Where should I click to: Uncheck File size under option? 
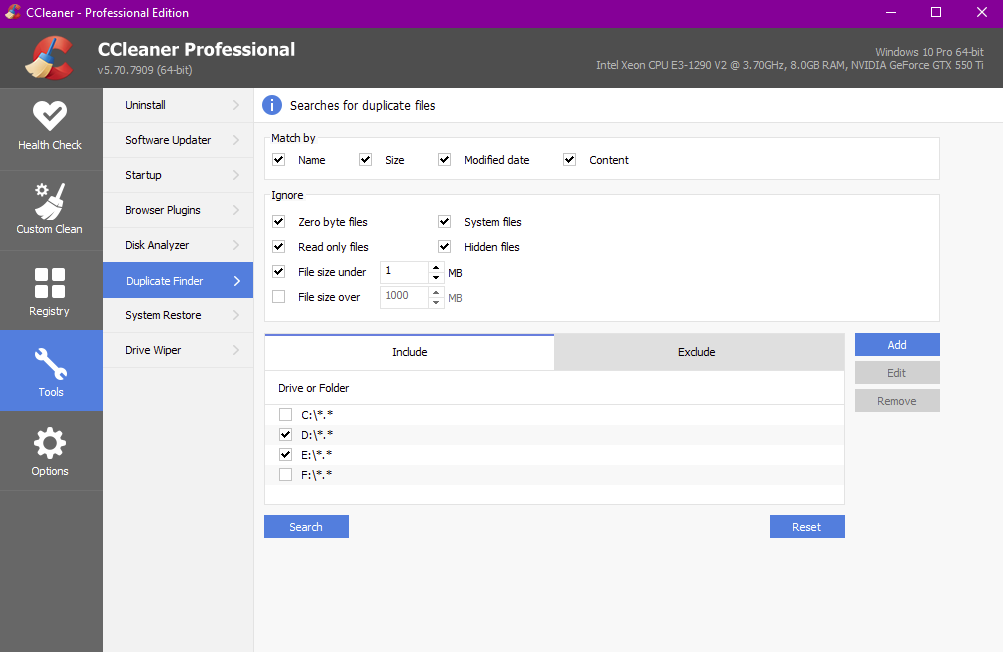pyautogui.click(x=278, y=271)
